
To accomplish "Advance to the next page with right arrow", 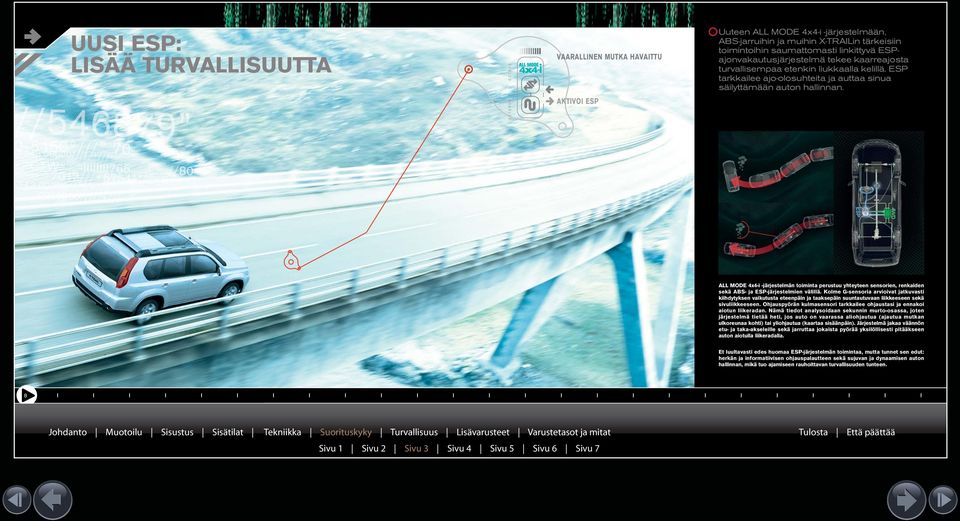I will point(906,500).
